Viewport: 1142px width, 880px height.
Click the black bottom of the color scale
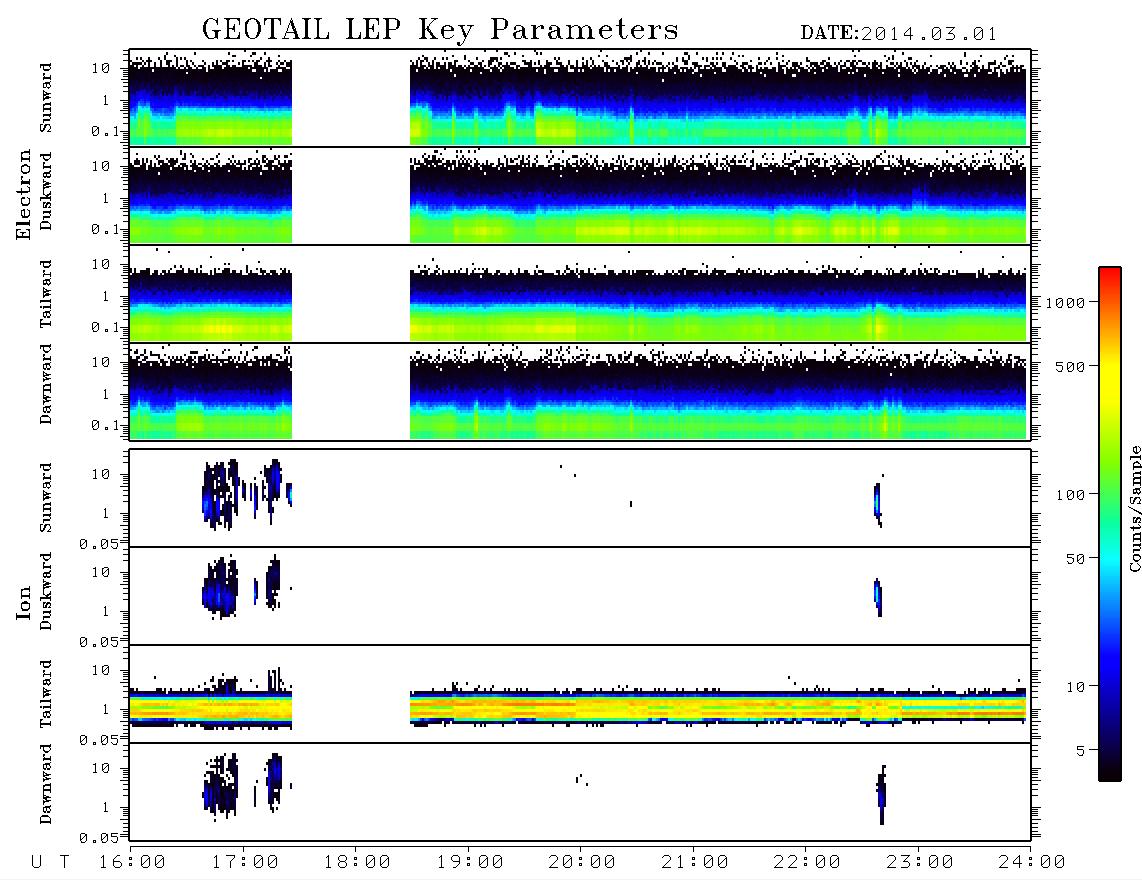click(1110, 772)
